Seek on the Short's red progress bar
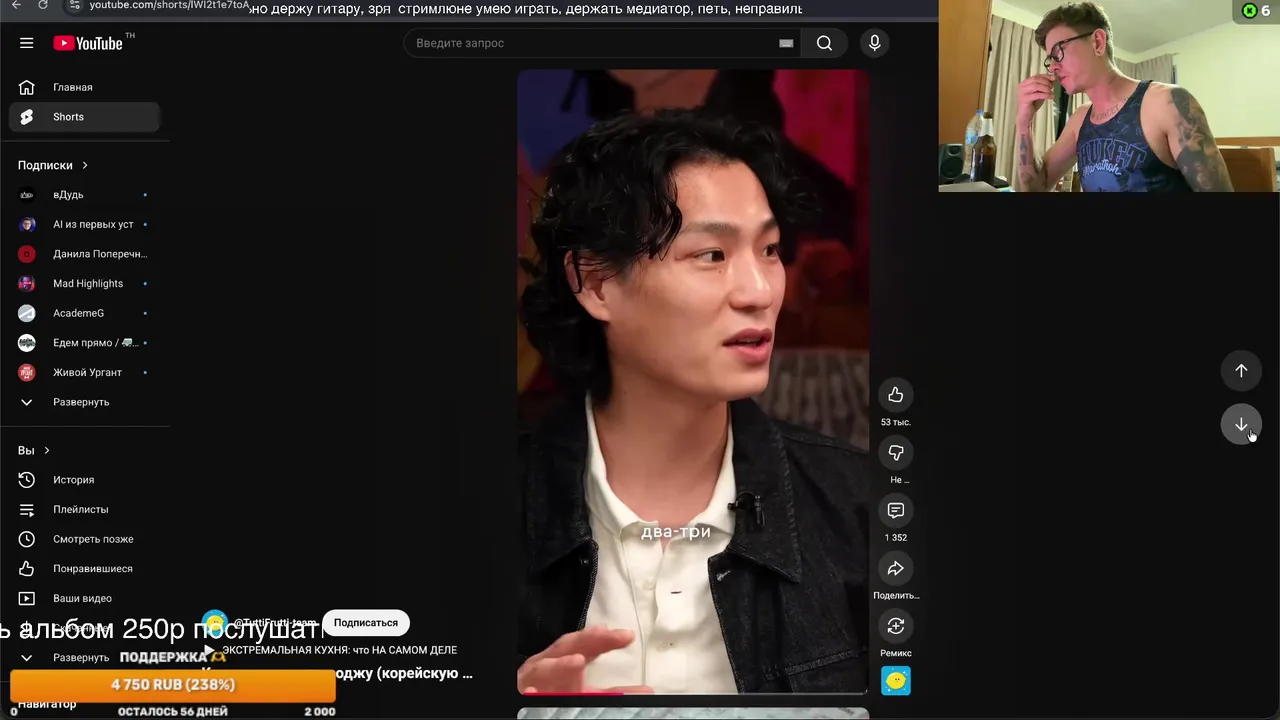 (x=693, y=692)
